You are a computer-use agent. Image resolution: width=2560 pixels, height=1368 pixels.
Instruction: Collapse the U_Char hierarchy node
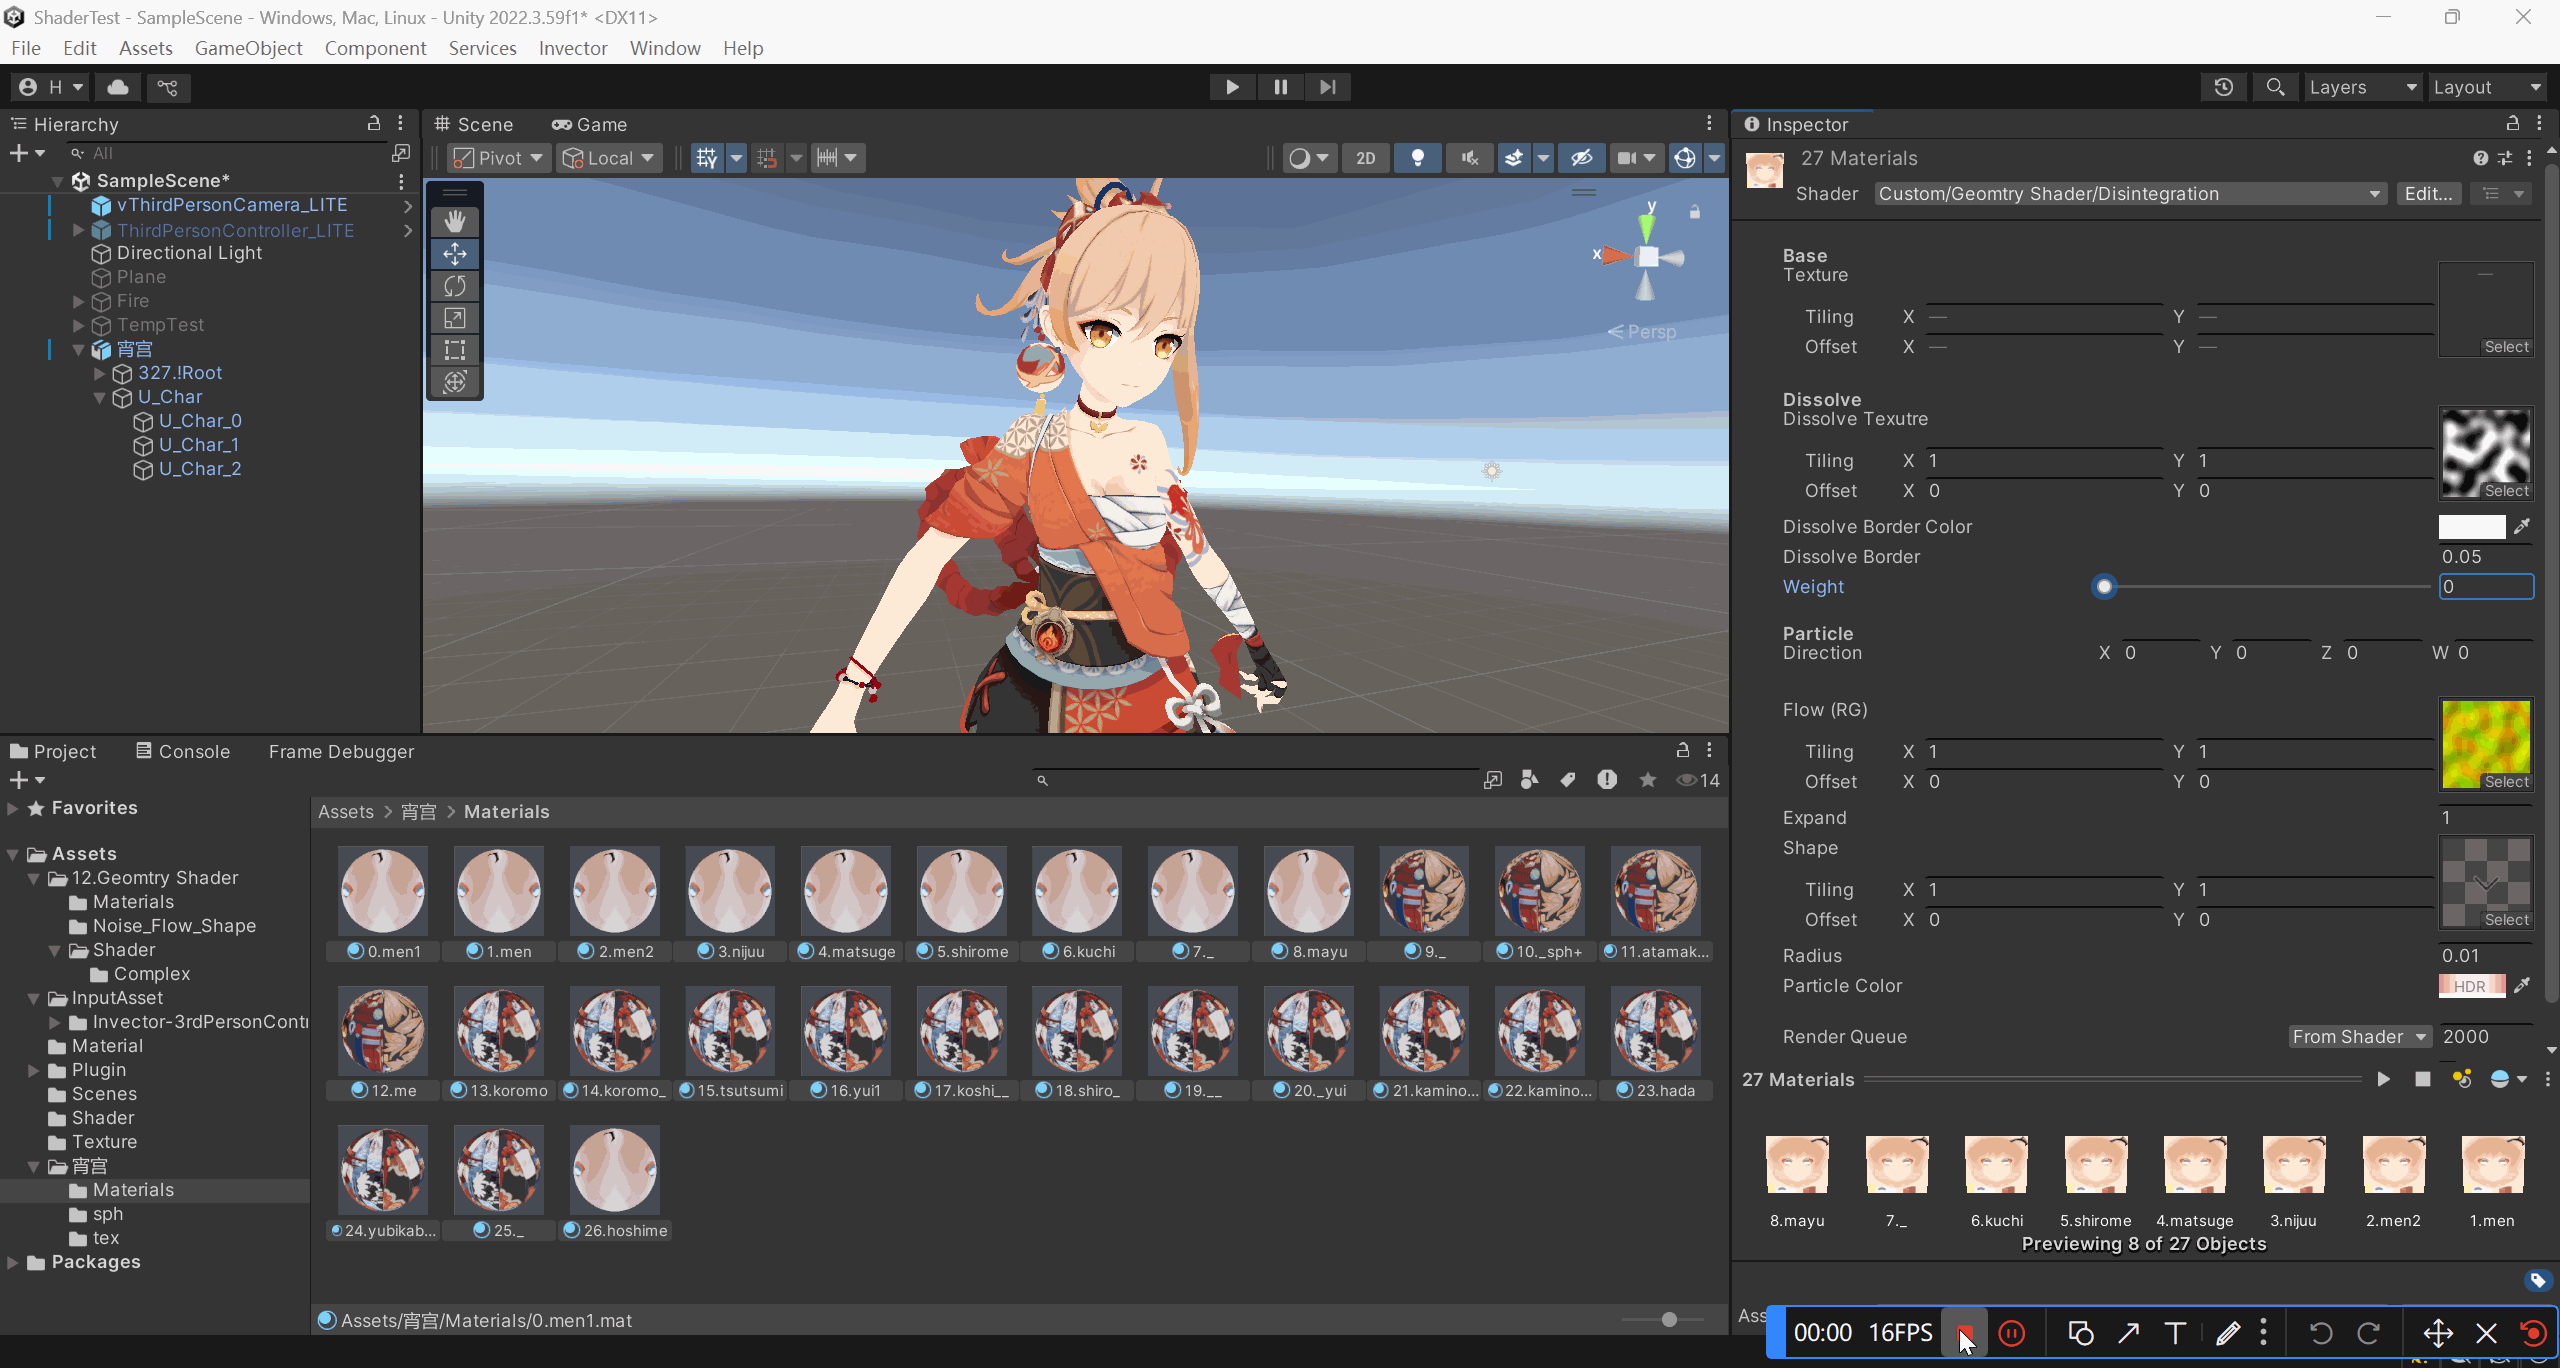[99, 398]
